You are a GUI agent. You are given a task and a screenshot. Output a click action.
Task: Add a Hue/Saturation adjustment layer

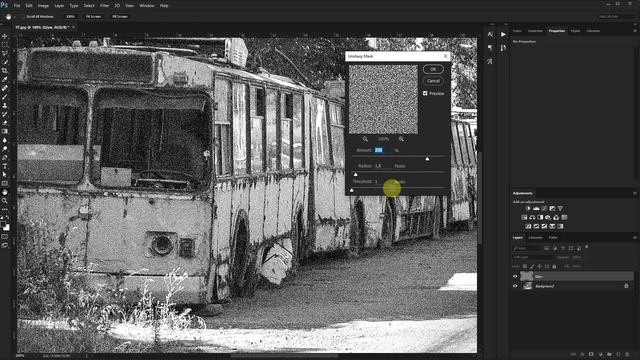tap(524, 218)
